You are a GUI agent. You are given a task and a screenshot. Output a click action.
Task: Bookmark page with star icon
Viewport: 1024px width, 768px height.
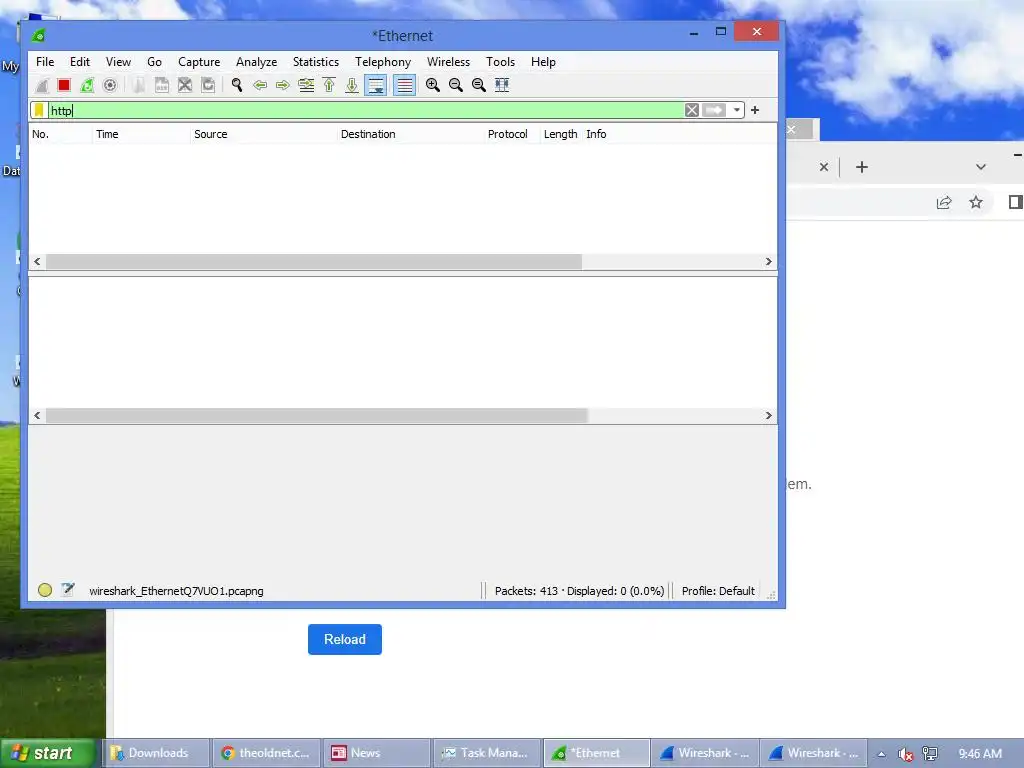[x=976, y=202]
